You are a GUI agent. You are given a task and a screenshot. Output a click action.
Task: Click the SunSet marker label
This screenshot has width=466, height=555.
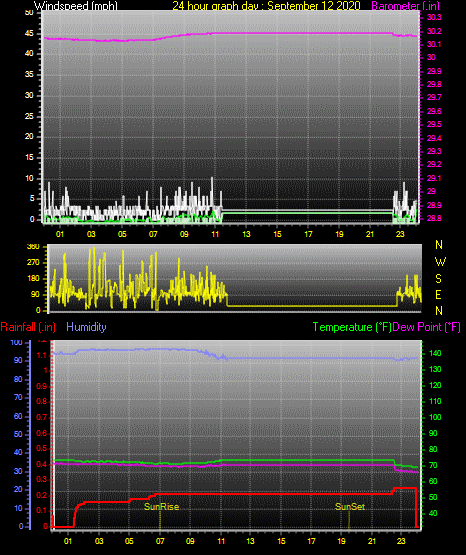tap(350, 507)
